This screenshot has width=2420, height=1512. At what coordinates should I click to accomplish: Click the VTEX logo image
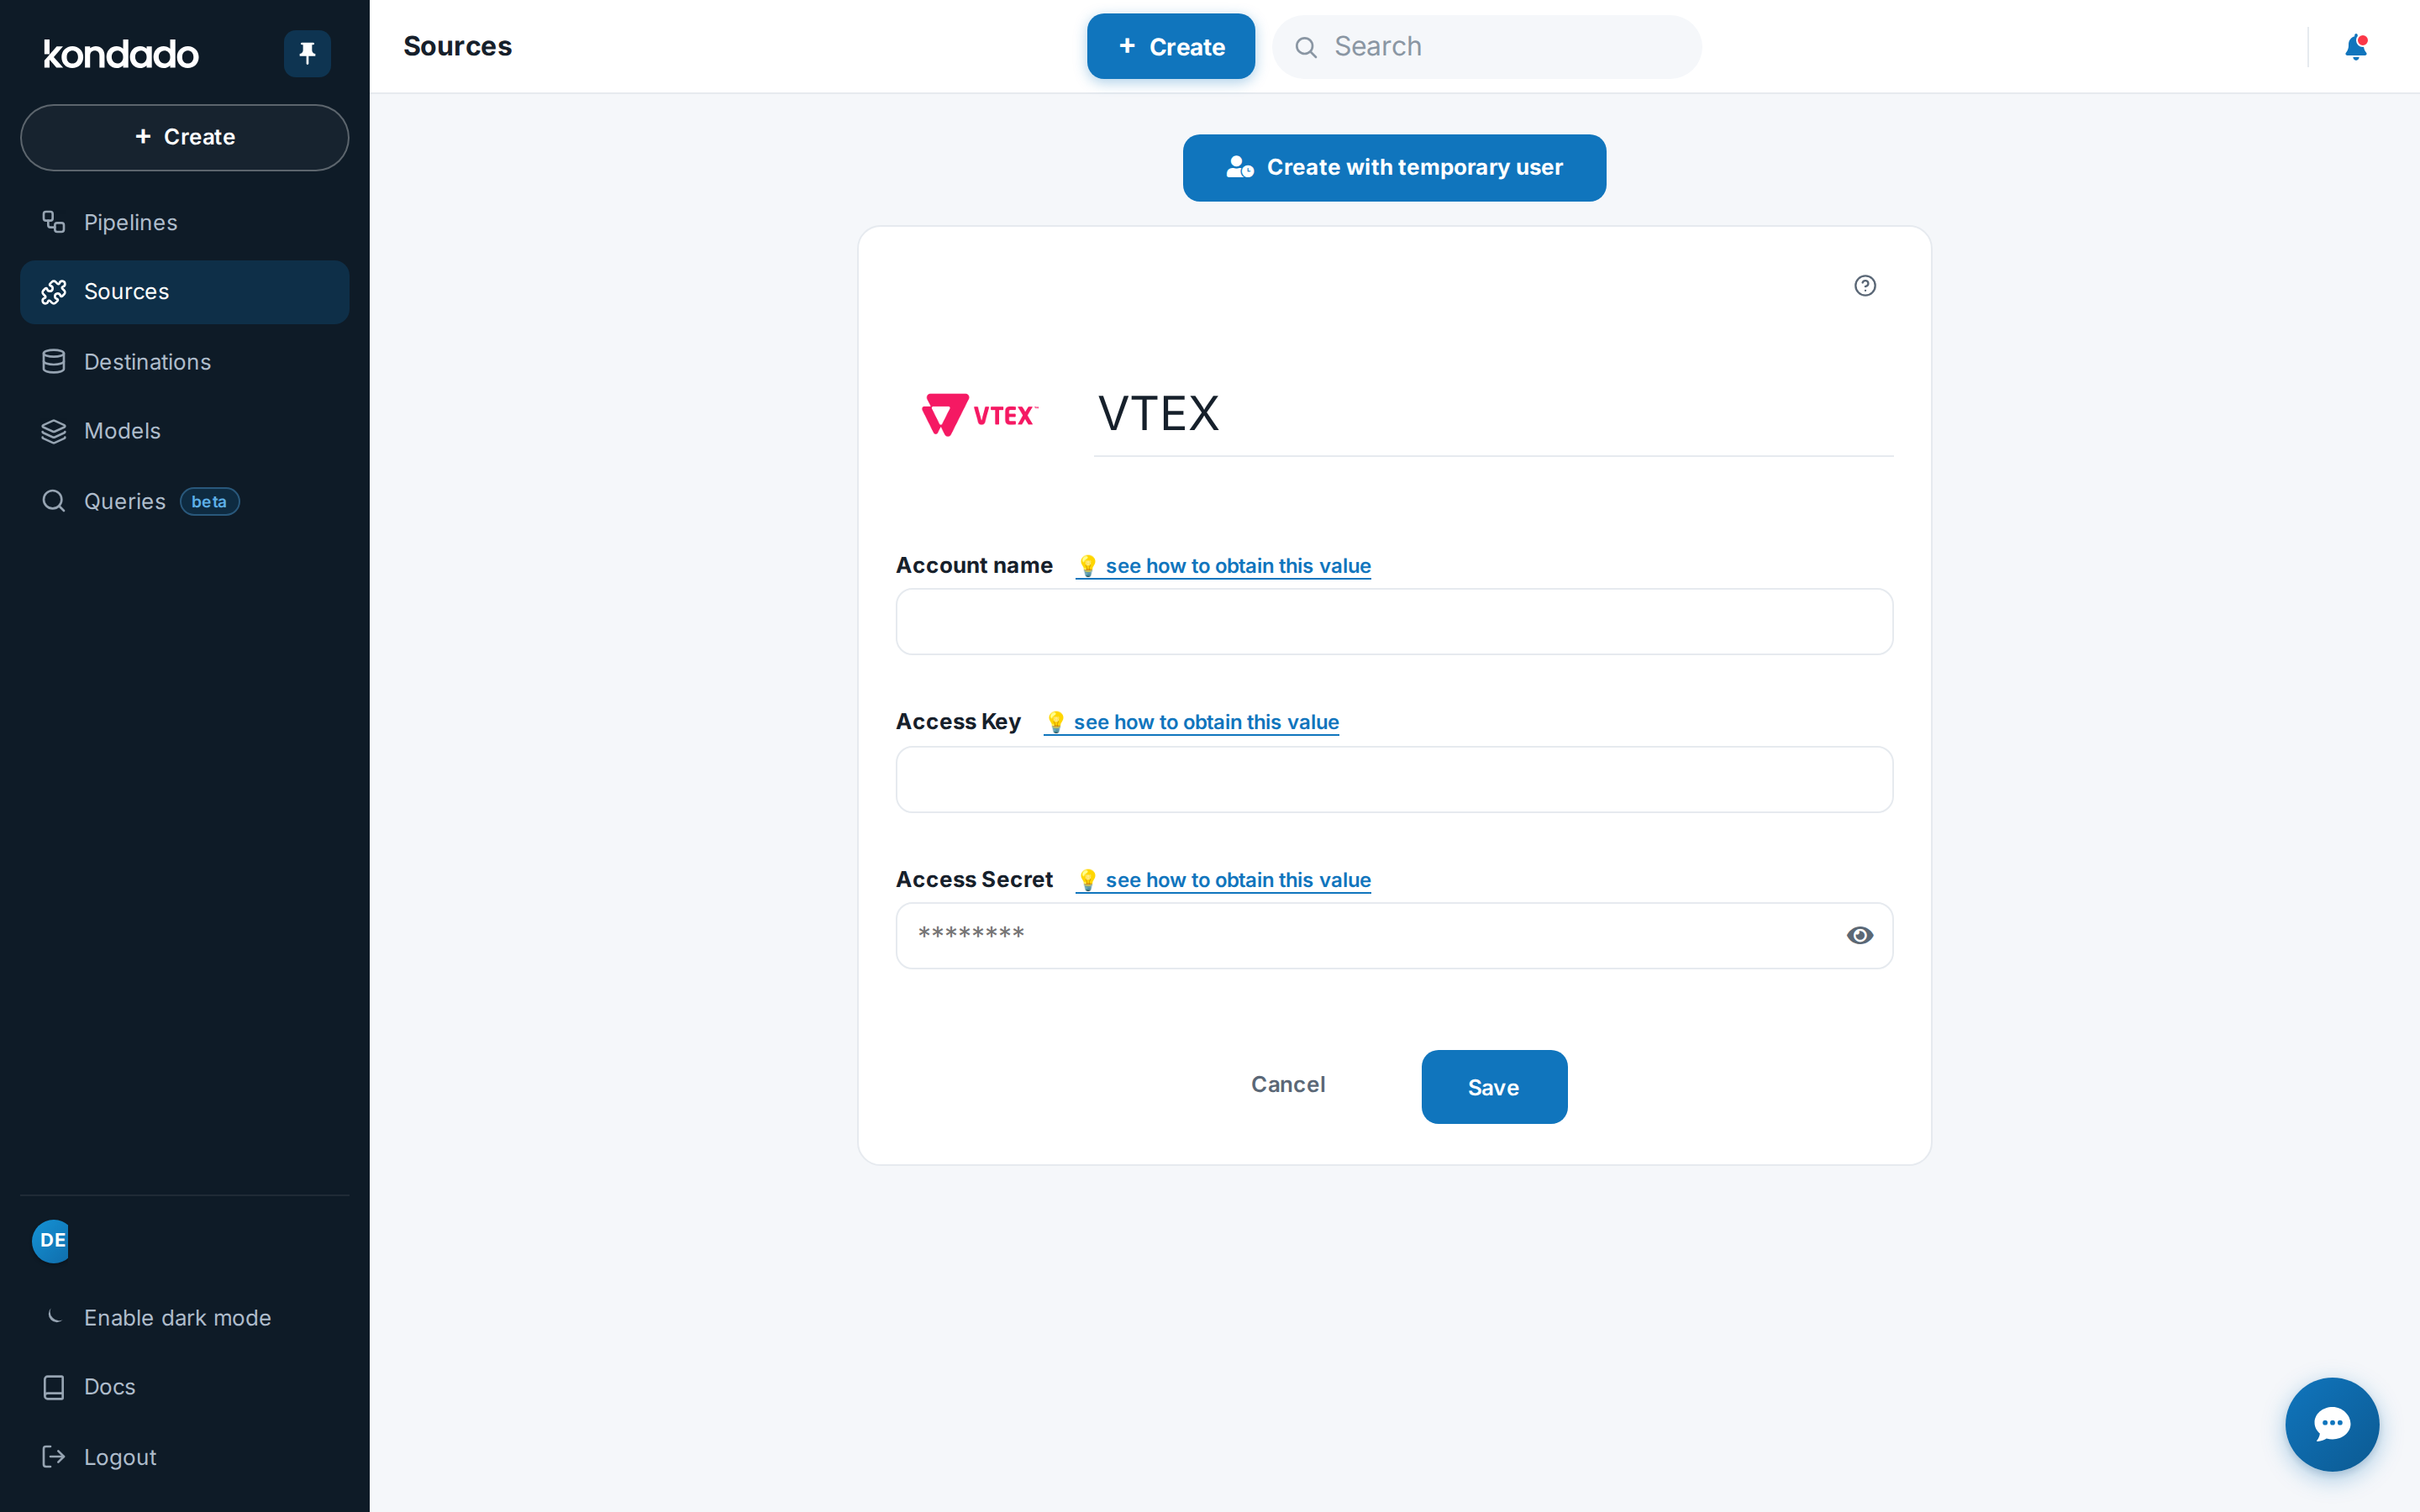point(980,414)
